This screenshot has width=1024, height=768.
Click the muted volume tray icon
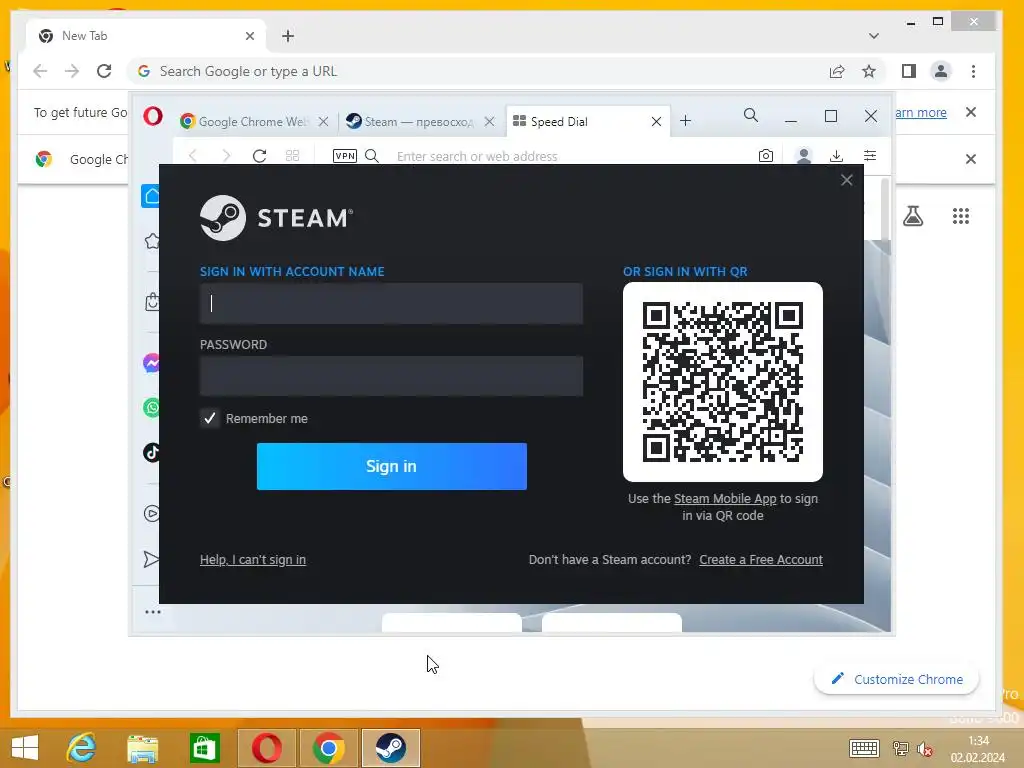[x=925, y=749]
